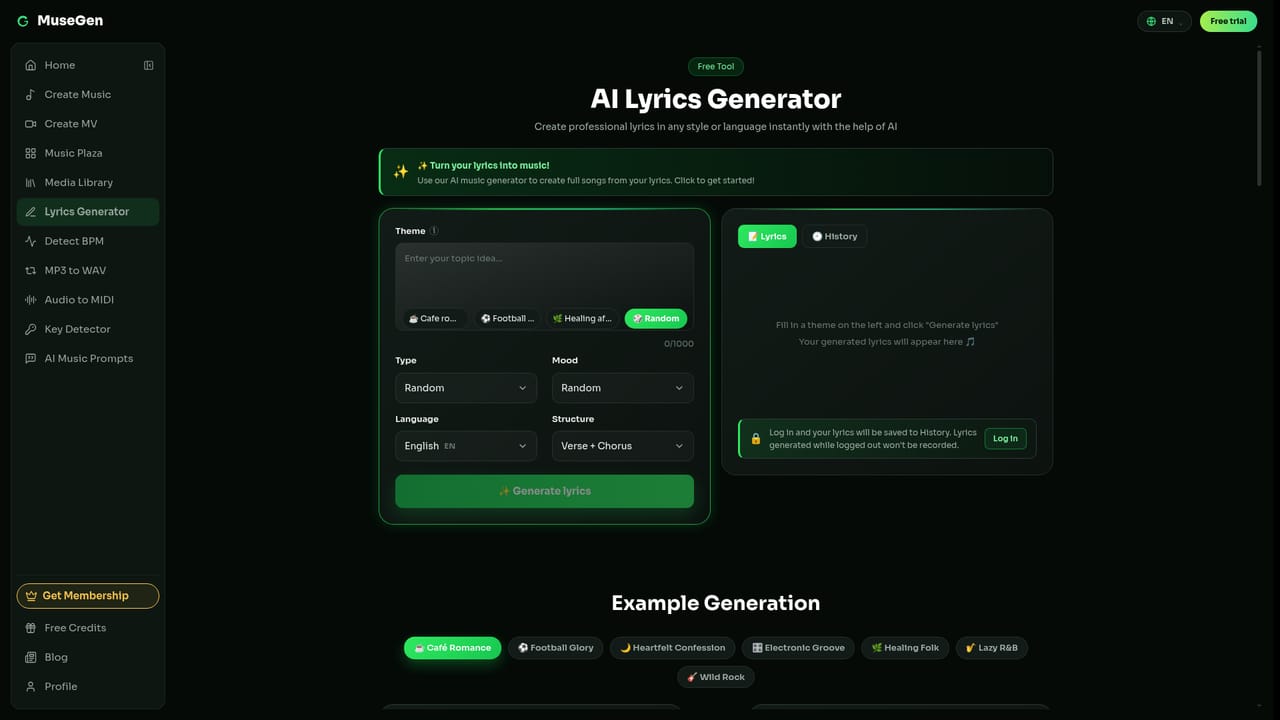Screen dimensions: 1280x720
Task: Click the Create Music note icon
Action: [30, 94]
